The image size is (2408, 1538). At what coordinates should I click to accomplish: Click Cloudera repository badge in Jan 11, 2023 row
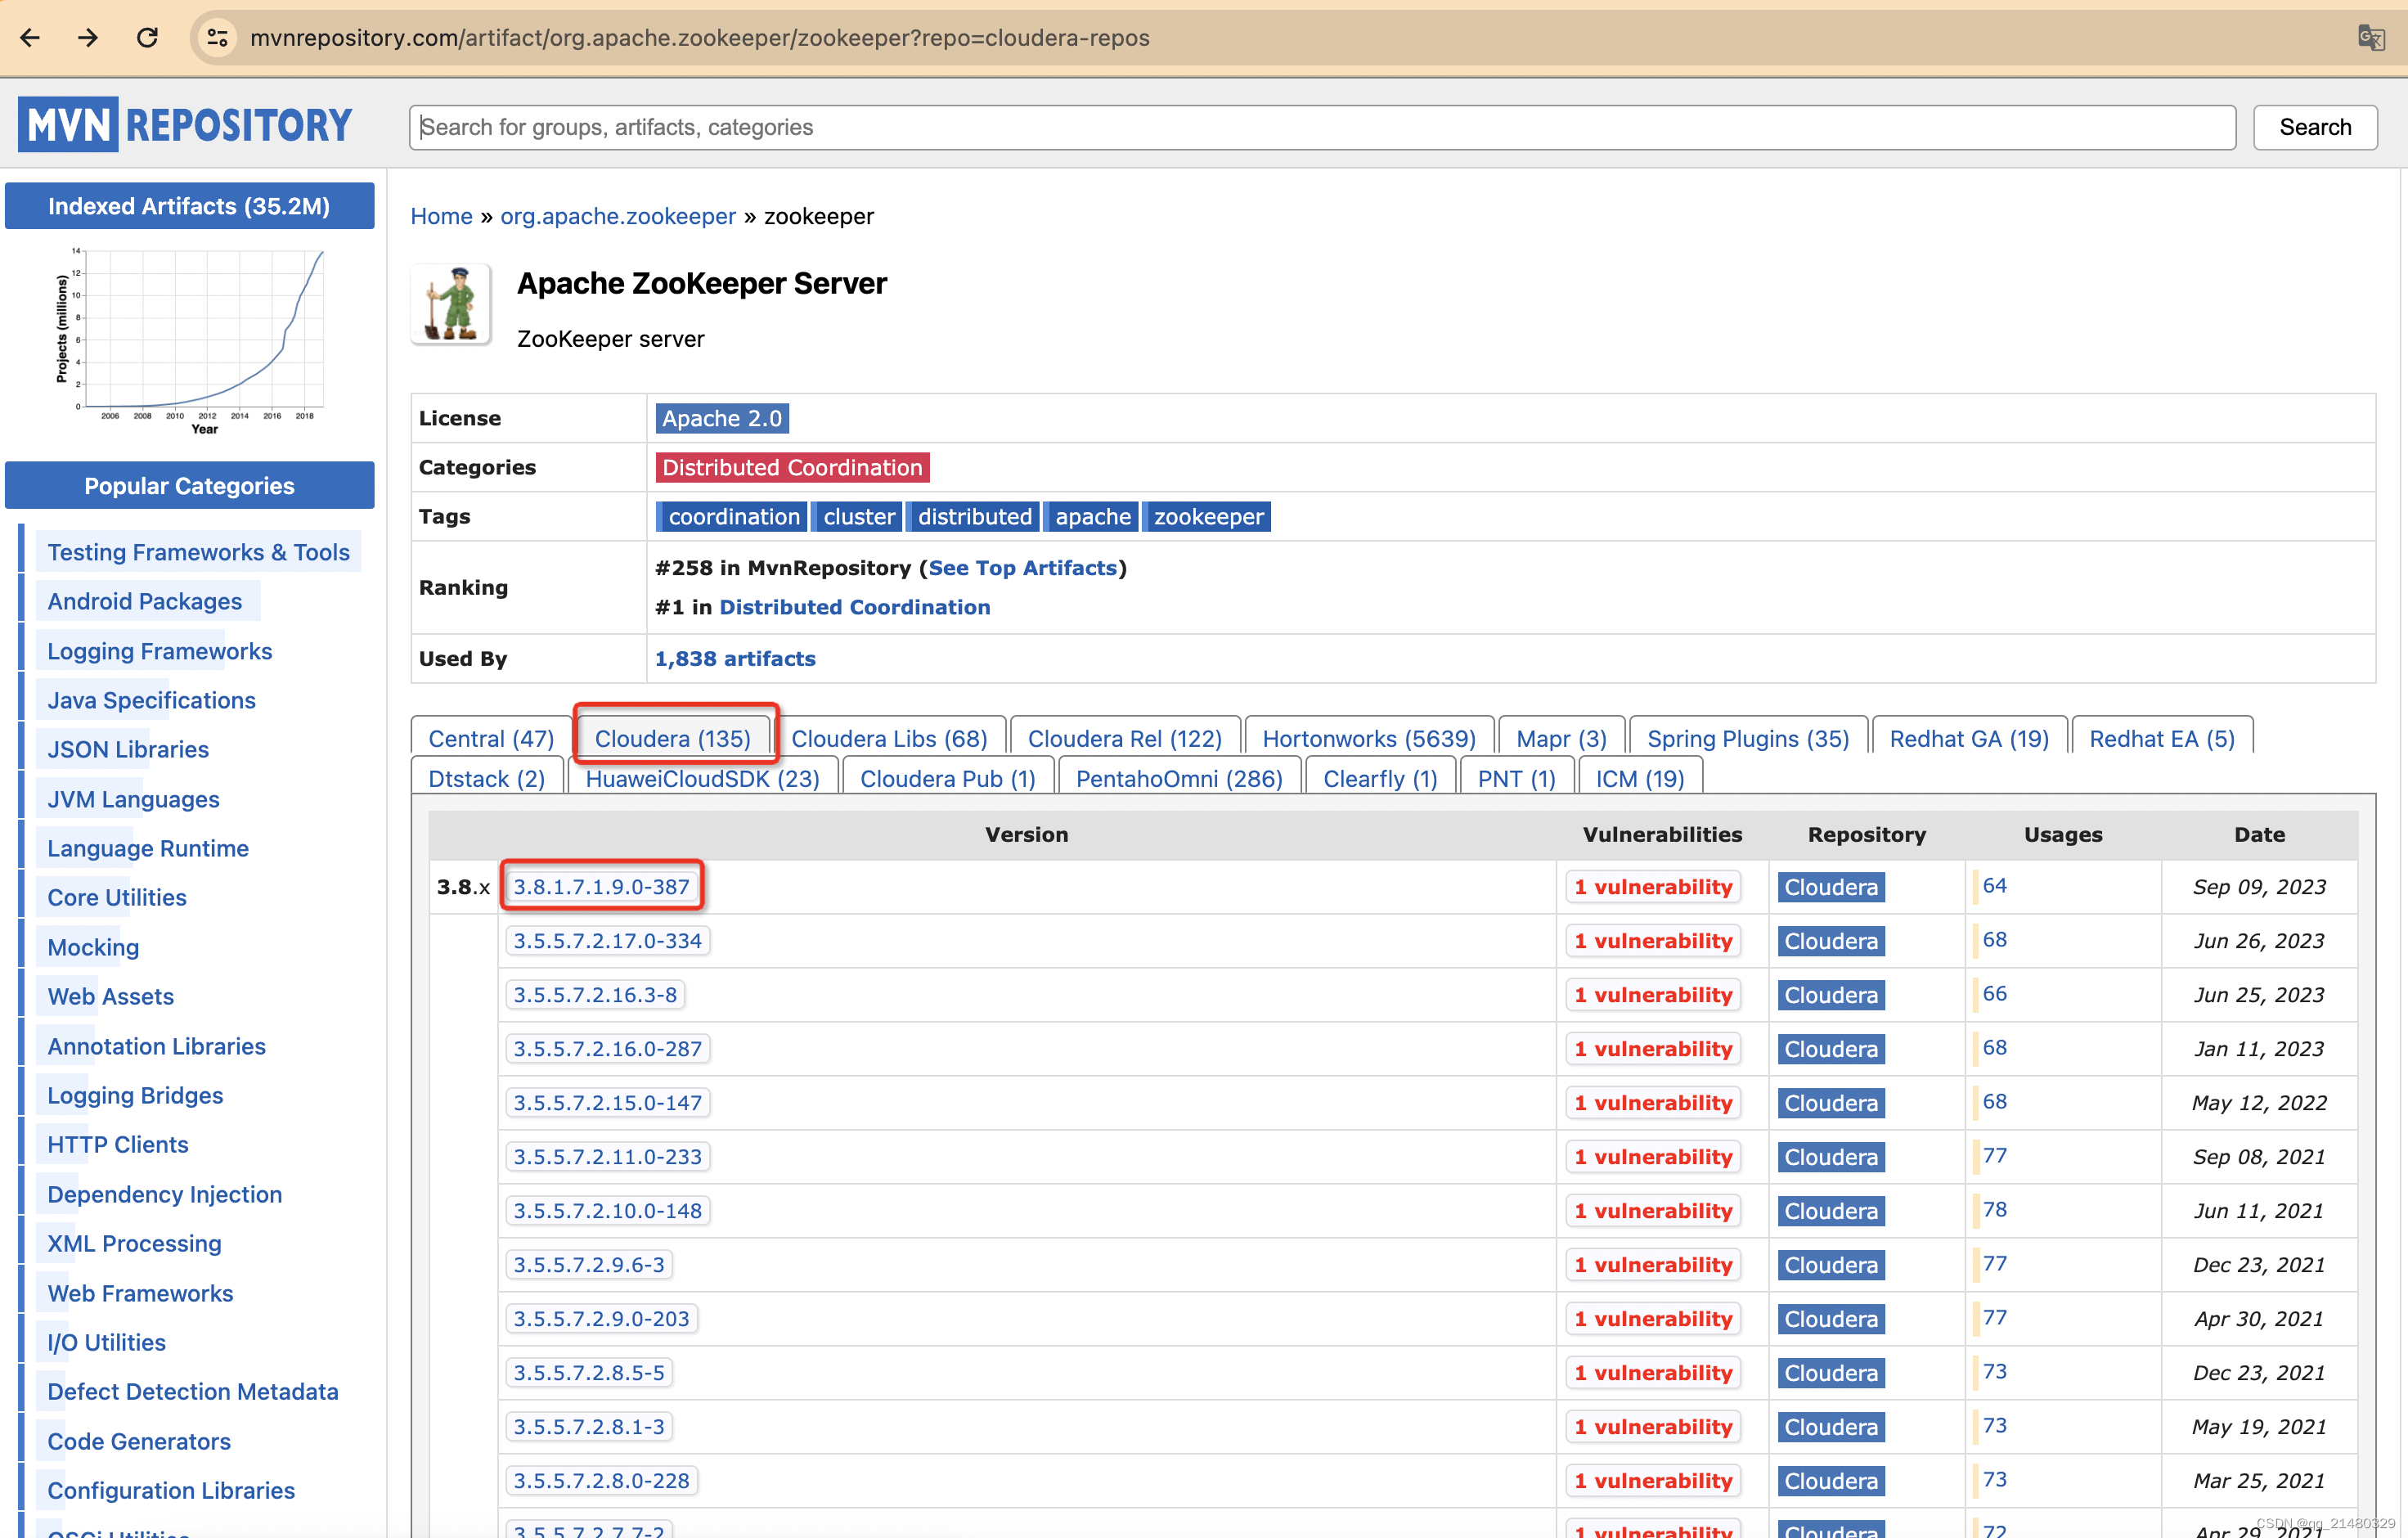tap(1830, 1048)
